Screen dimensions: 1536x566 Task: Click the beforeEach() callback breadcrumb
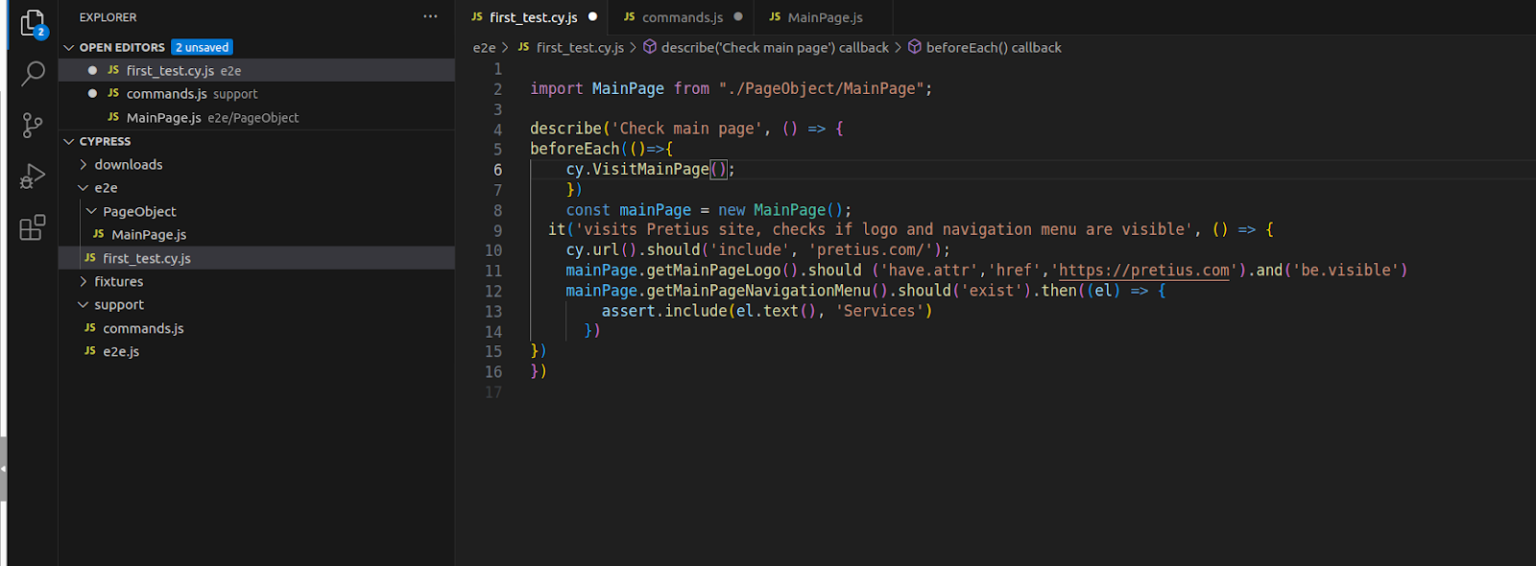(993, 47)
